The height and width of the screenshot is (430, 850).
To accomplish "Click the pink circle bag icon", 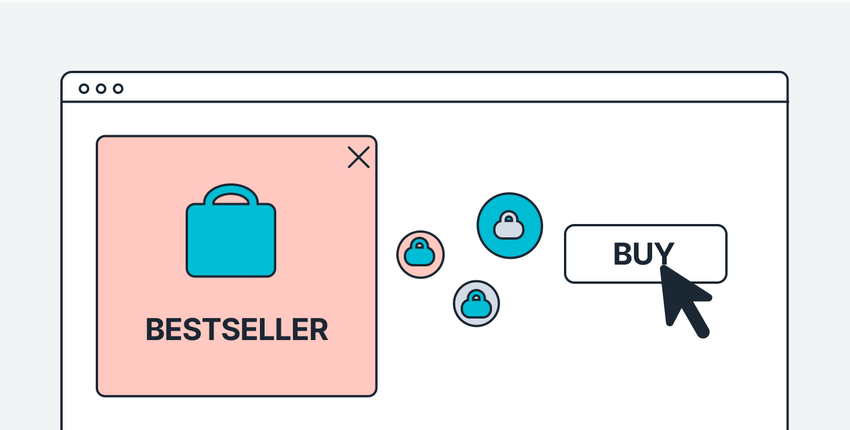I will pyautogui.click(x=421, y=254).
